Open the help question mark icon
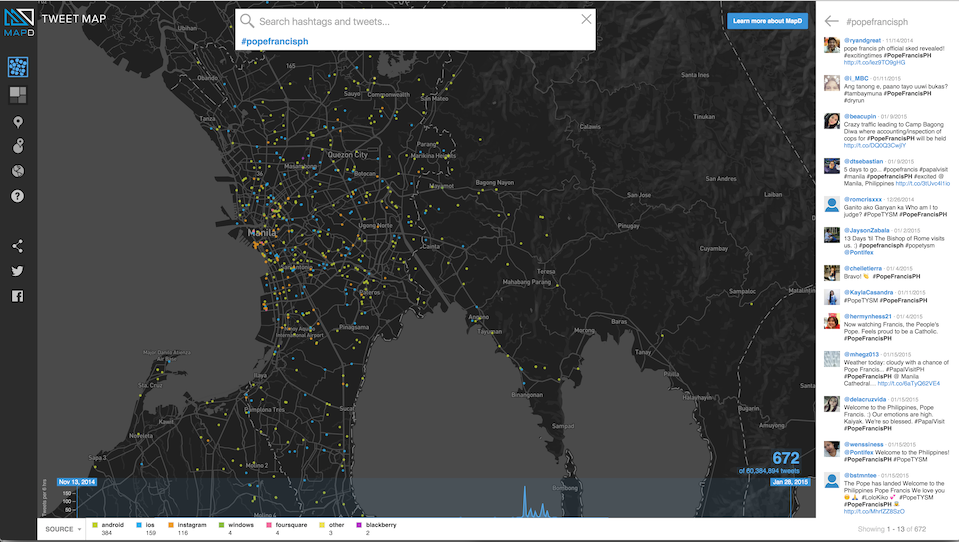This screenshot has height=542, width=959. click(18, 196)
